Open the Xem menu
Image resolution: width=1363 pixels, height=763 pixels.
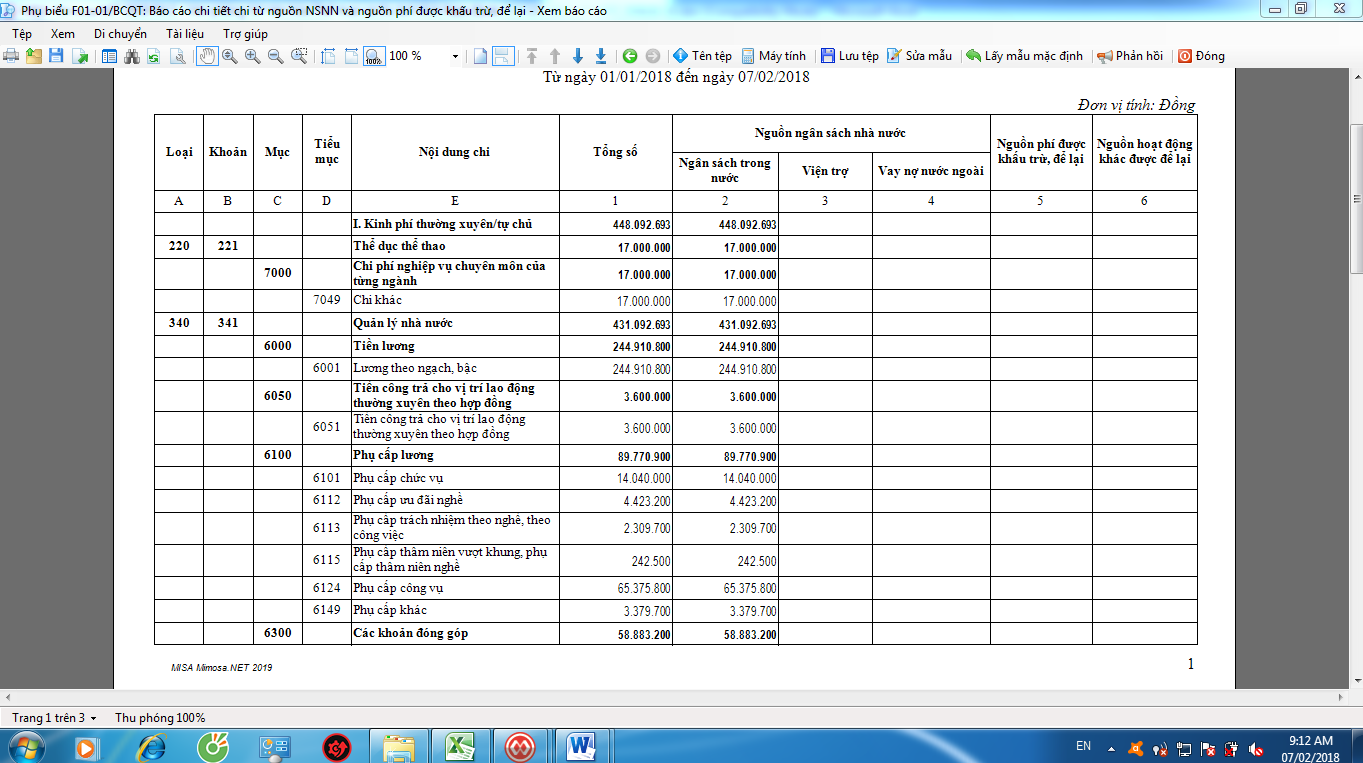63,34
